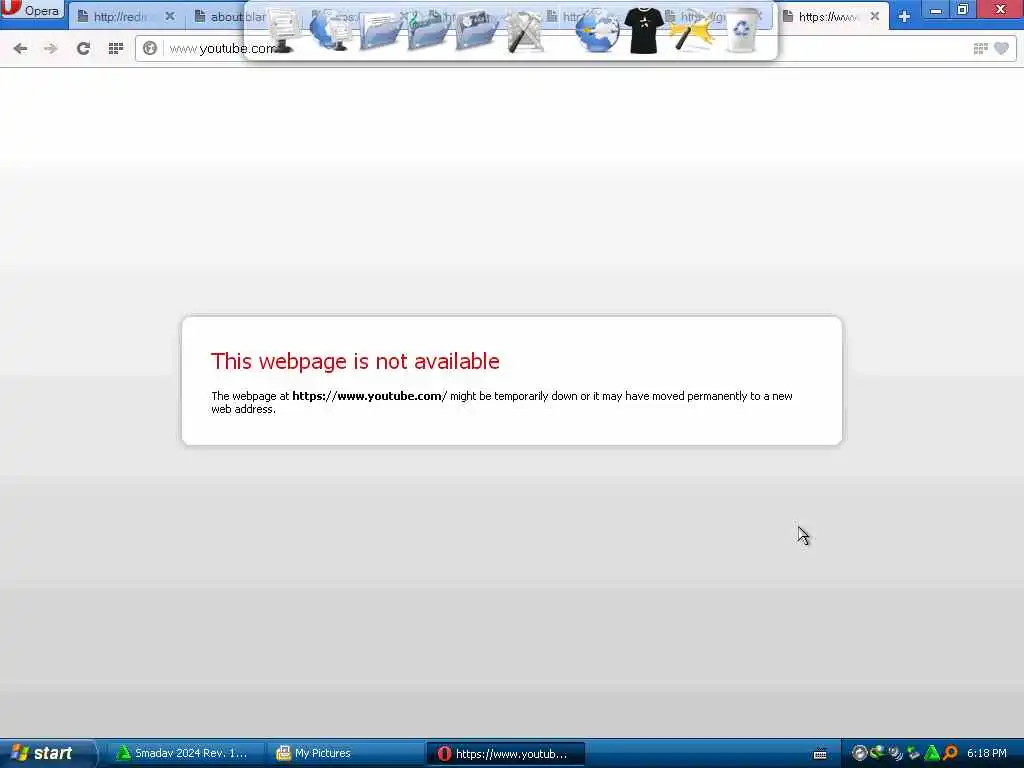
Task: Close the http://redir tab
Action: [x=170, y=16]
